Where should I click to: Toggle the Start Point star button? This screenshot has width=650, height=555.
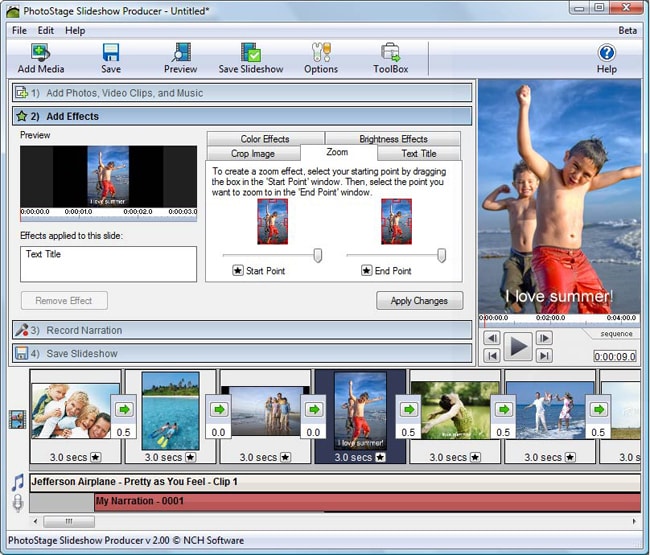click(x=238, y=271)
